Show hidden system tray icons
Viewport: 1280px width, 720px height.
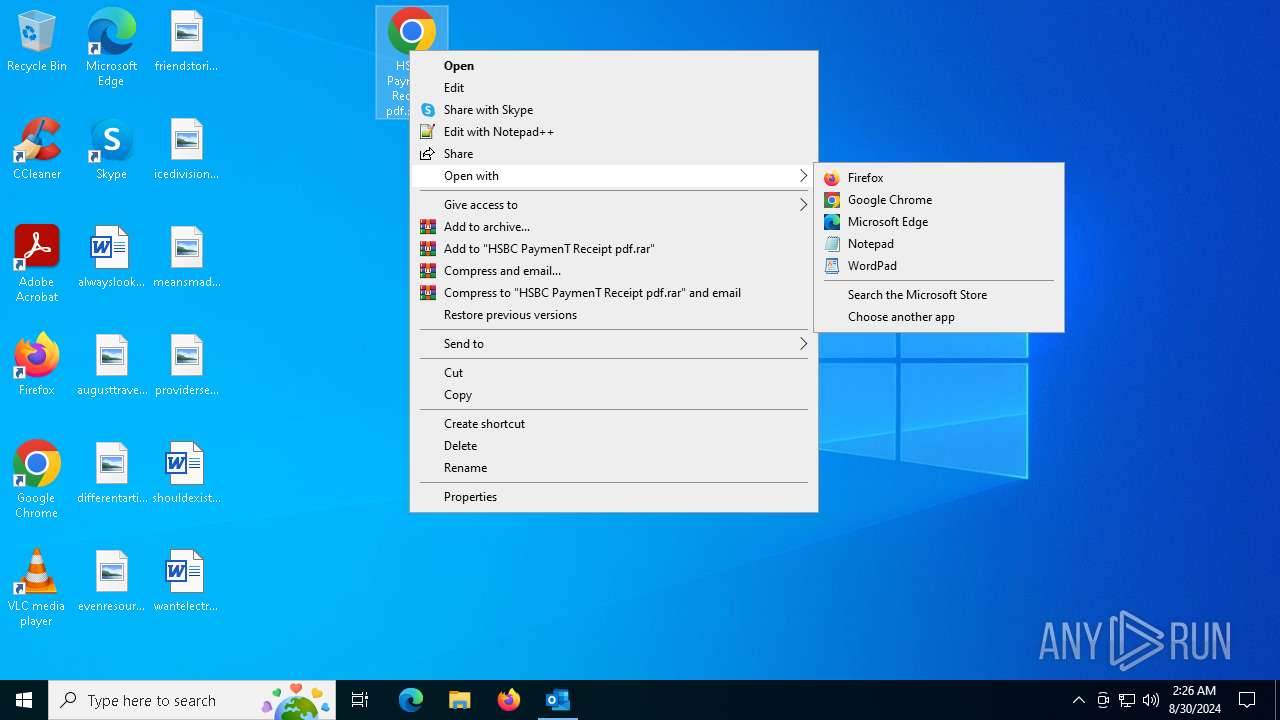coord(1078,700)
